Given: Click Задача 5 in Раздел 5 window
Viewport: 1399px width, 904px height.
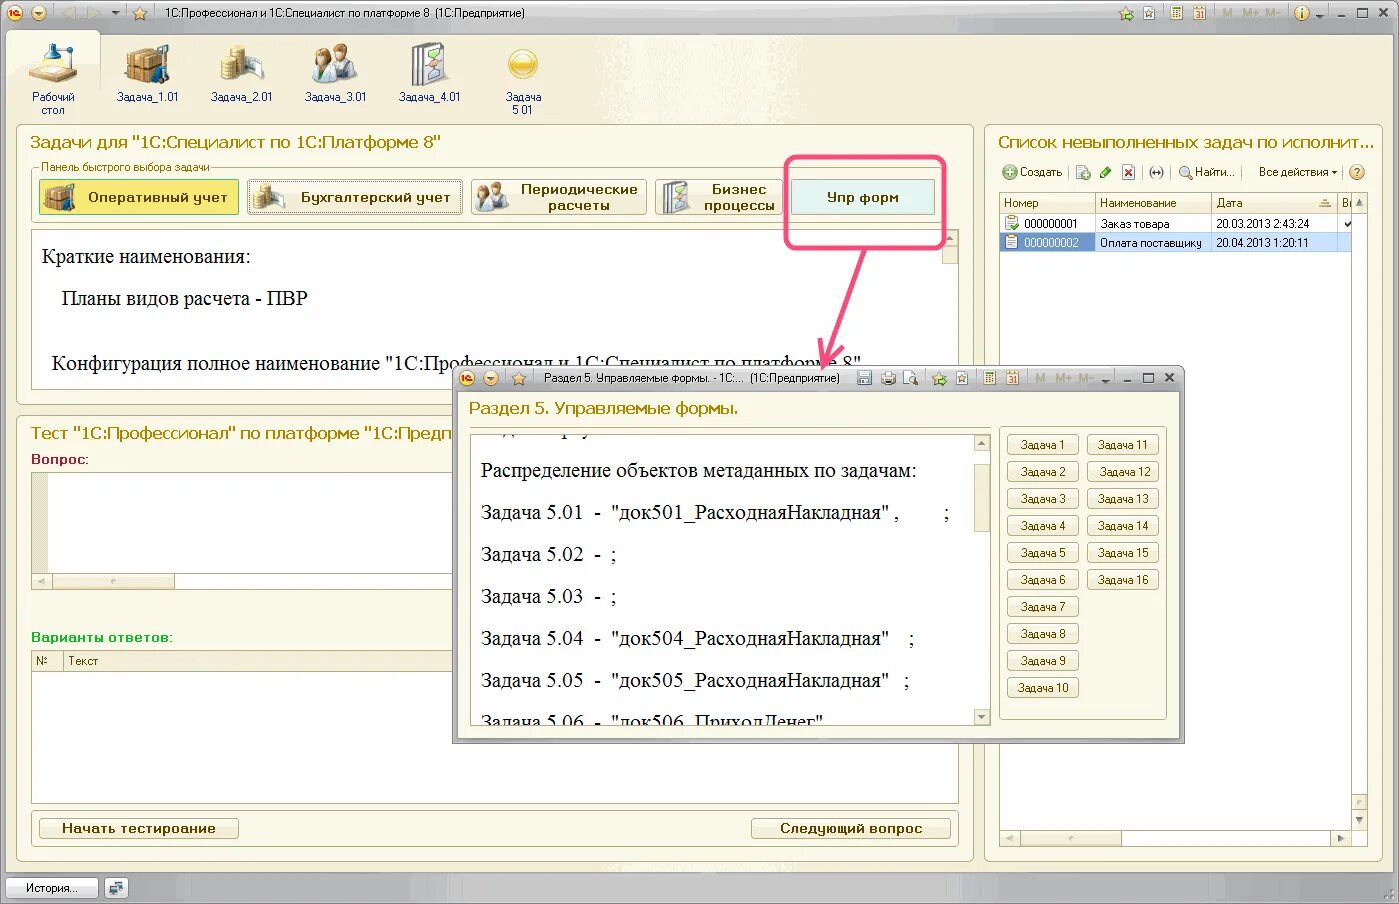Looking at the screenshot, I should [1043, 552].
